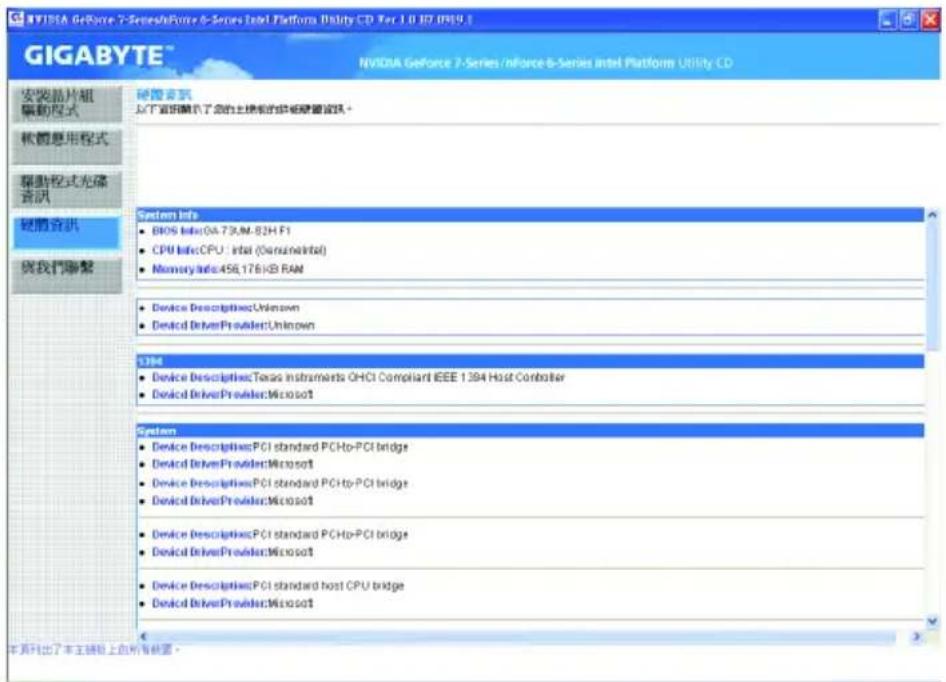Select the highlighted 硬體資訊 sidebar item
The image size is (946, 682).
[x=66, y=232]
